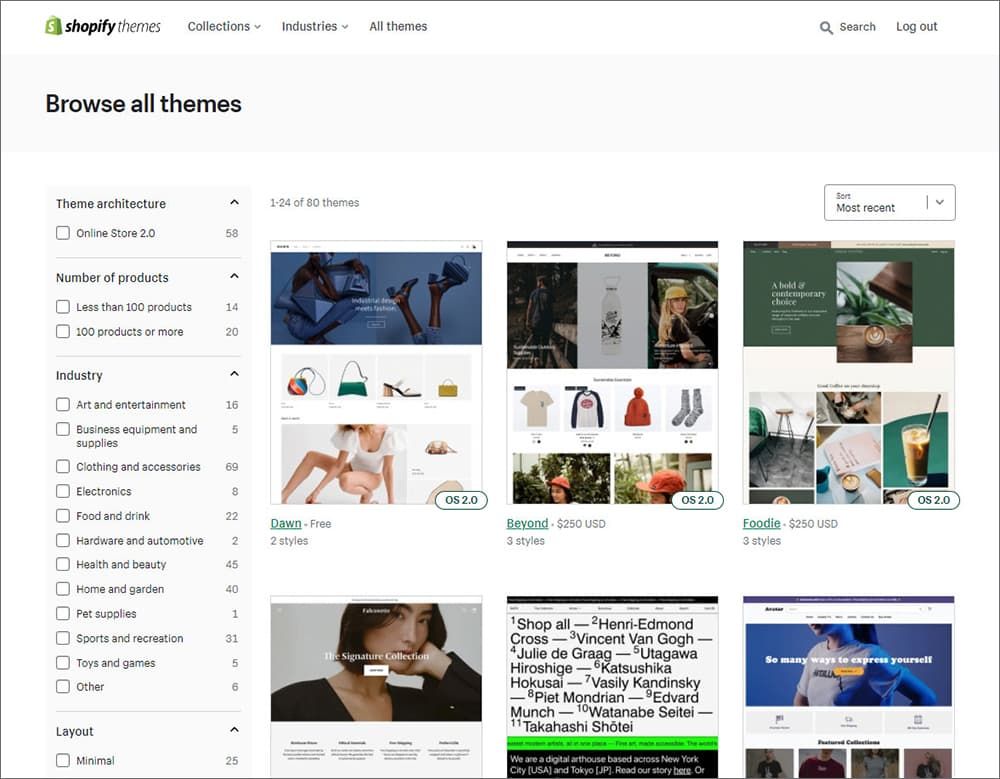Click the count 69 beside Clothing
The image size is (1000, 779).
[x=232, y=467]
